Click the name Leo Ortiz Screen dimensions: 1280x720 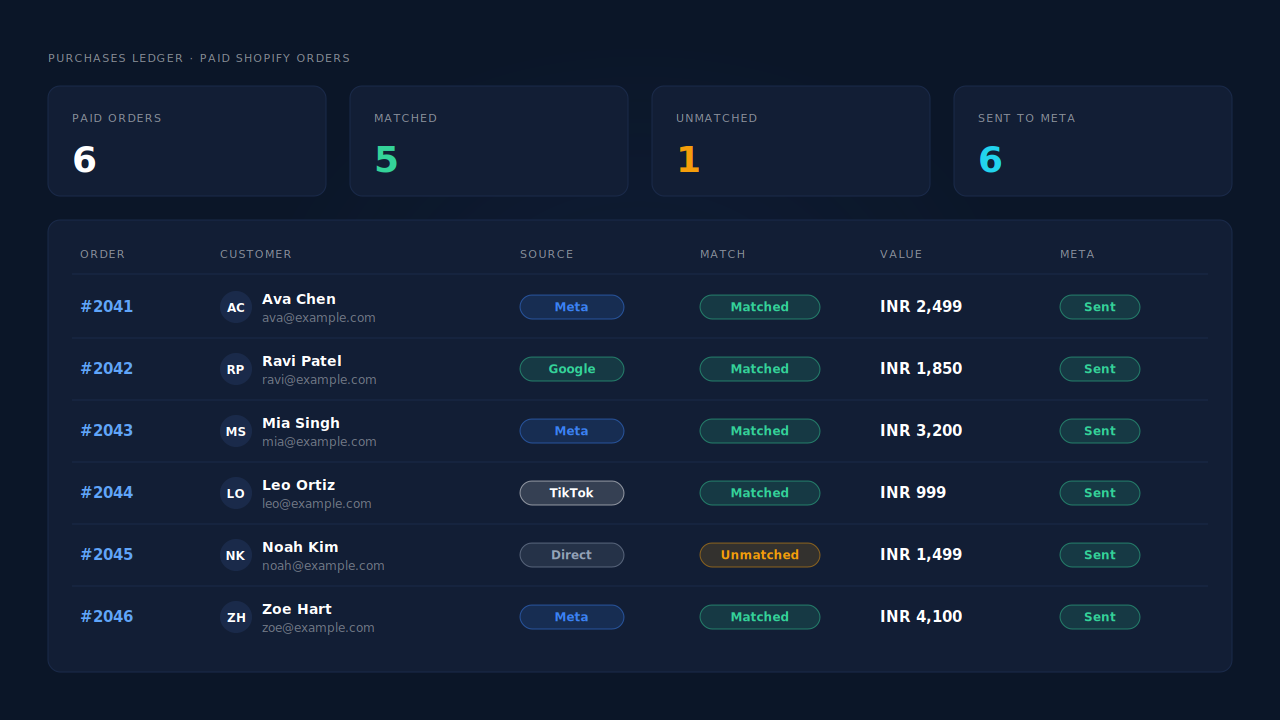click(x=298, y=485)
